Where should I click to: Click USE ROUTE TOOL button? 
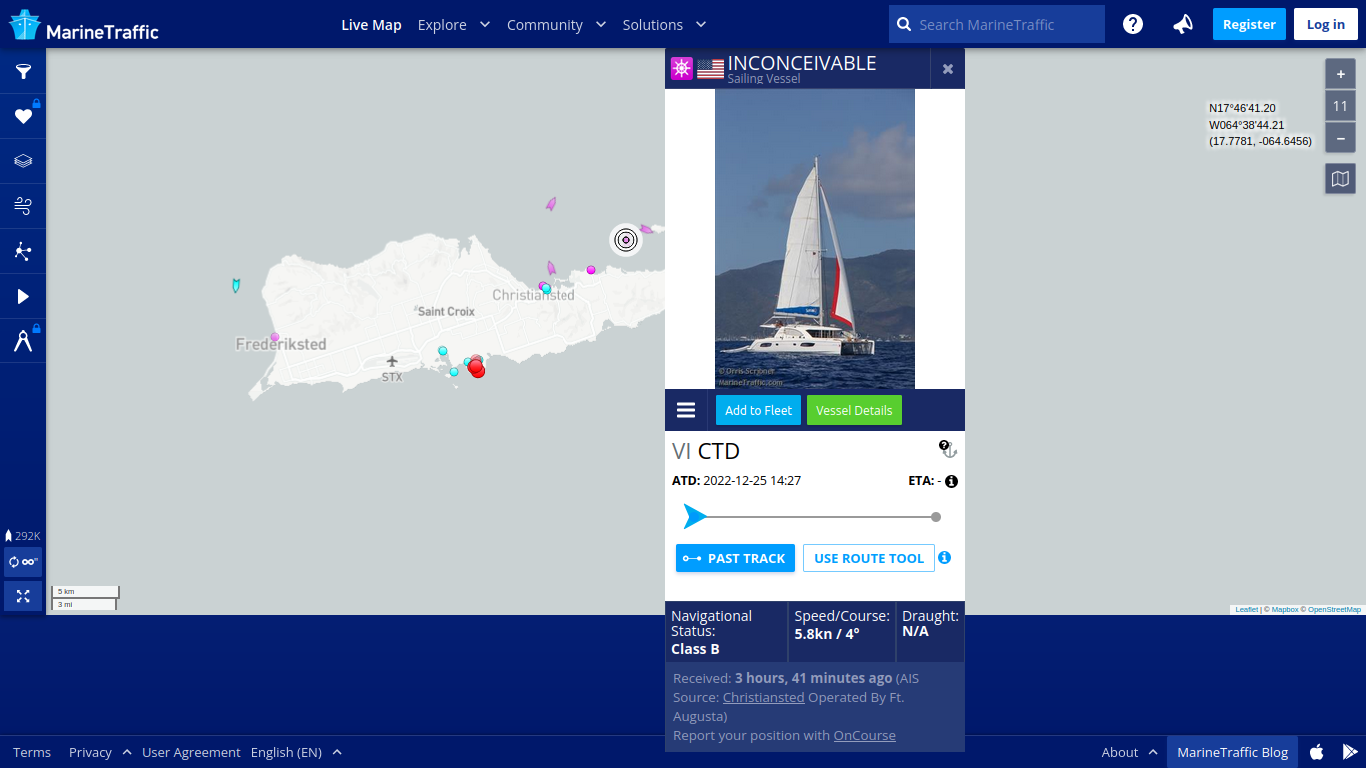869,558
